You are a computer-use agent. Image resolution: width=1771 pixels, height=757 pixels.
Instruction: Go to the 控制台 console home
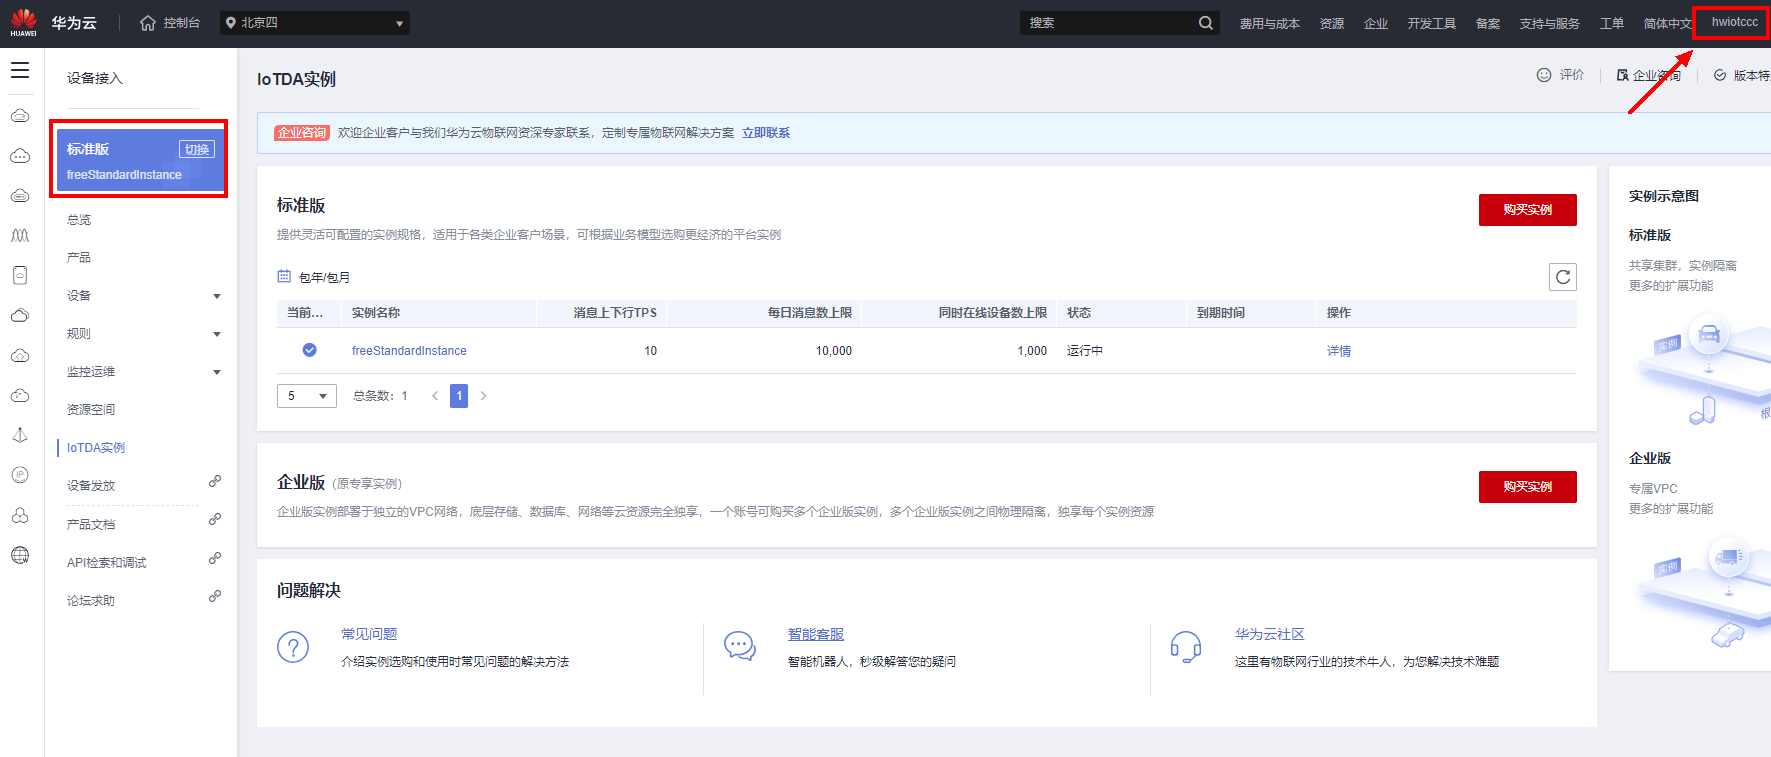pos(170,23)
